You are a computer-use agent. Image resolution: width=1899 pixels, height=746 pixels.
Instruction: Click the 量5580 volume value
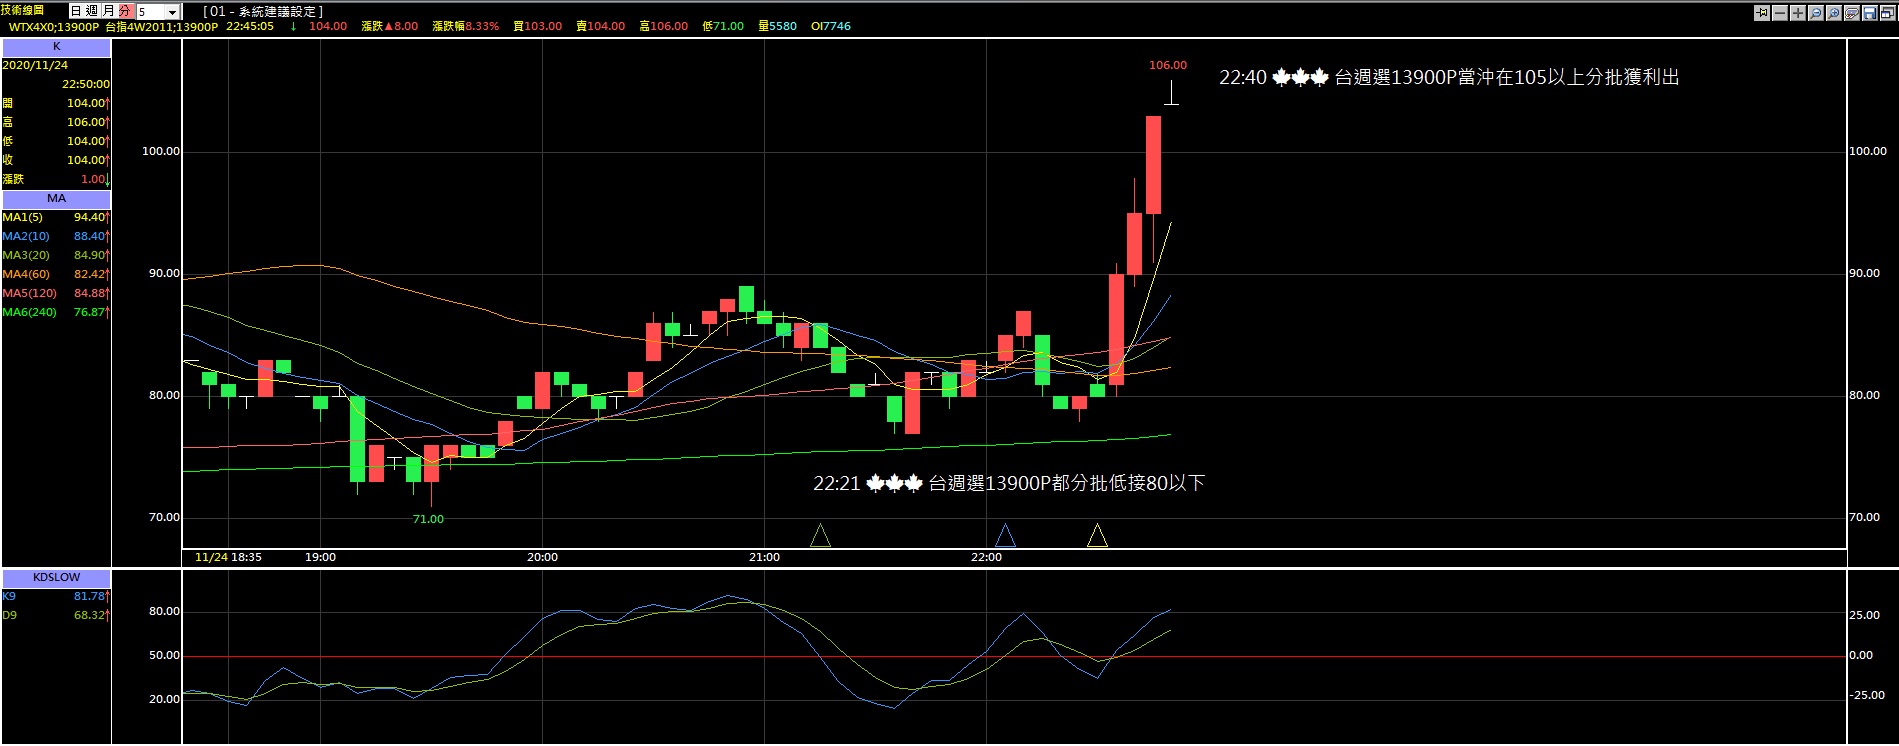[x=778, y=27]
